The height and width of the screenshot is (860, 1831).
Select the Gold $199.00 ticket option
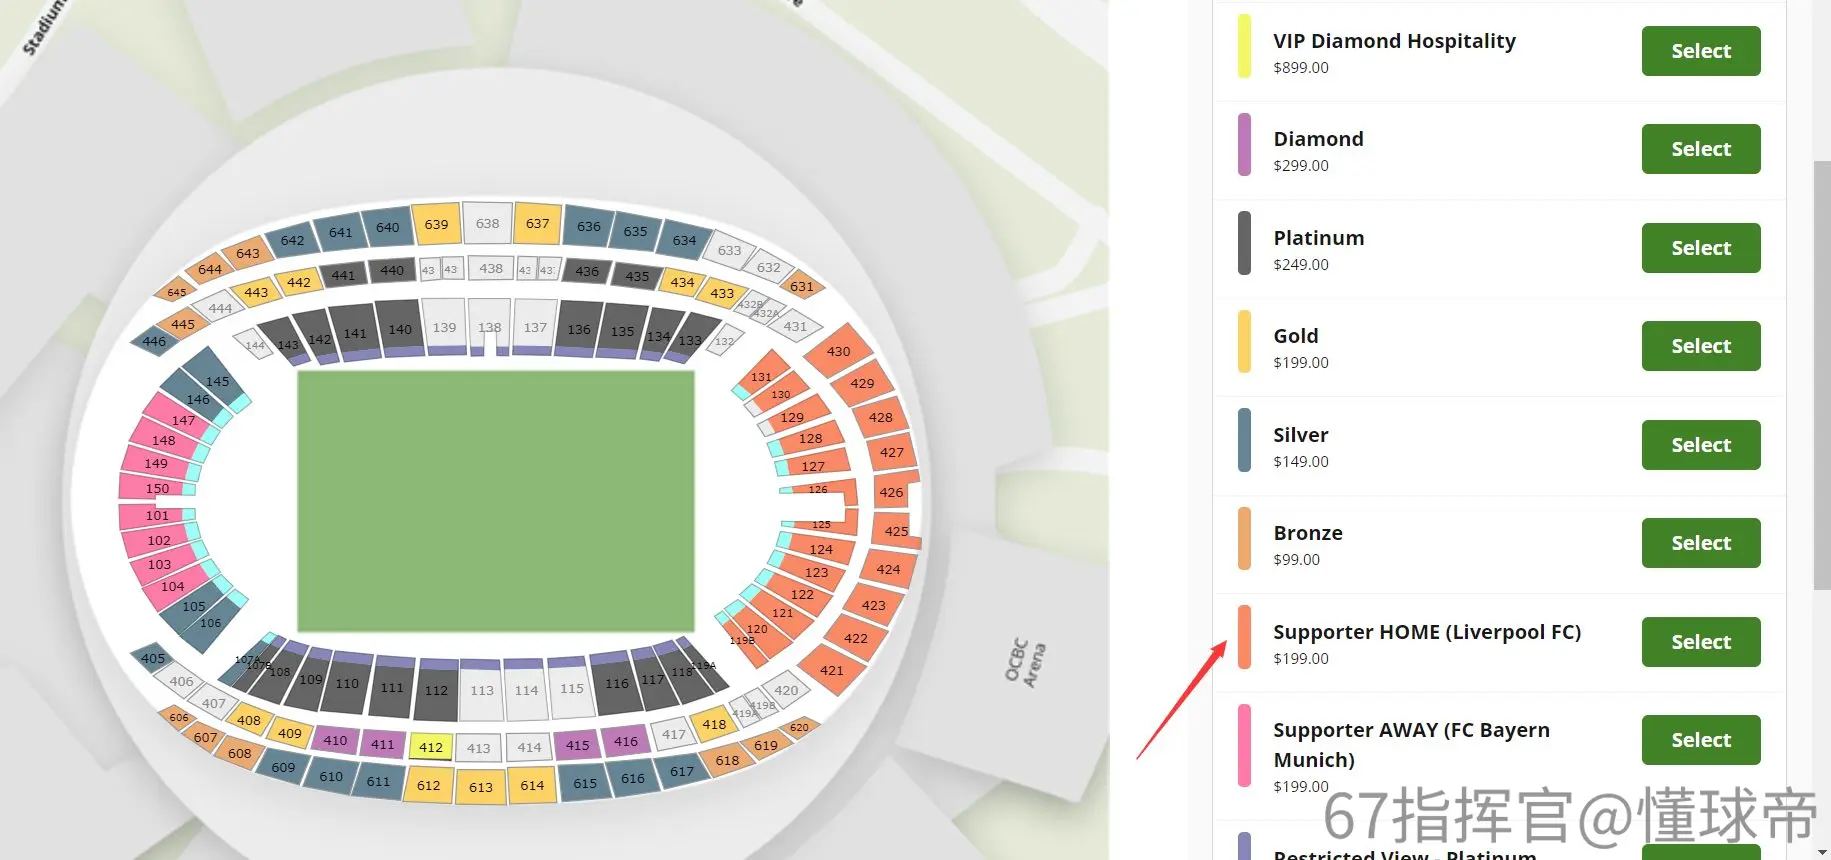point(1700,346)
